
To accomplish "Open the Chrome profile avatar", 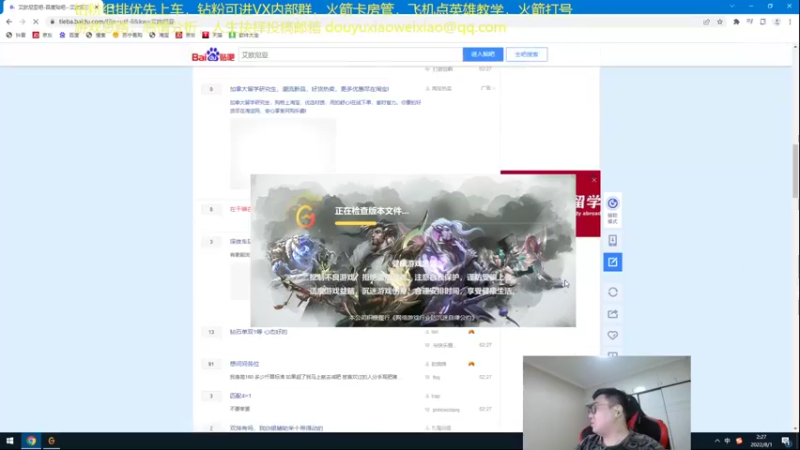I will pyautogui.click(x=777, y=22).
